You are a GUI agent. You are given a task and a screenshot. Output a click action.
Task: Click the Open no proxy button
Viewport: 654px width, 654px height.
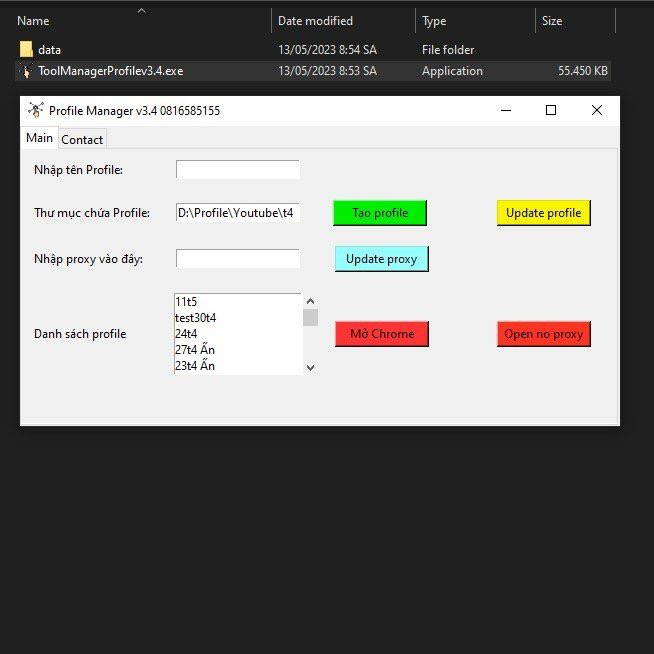point(543,334)
